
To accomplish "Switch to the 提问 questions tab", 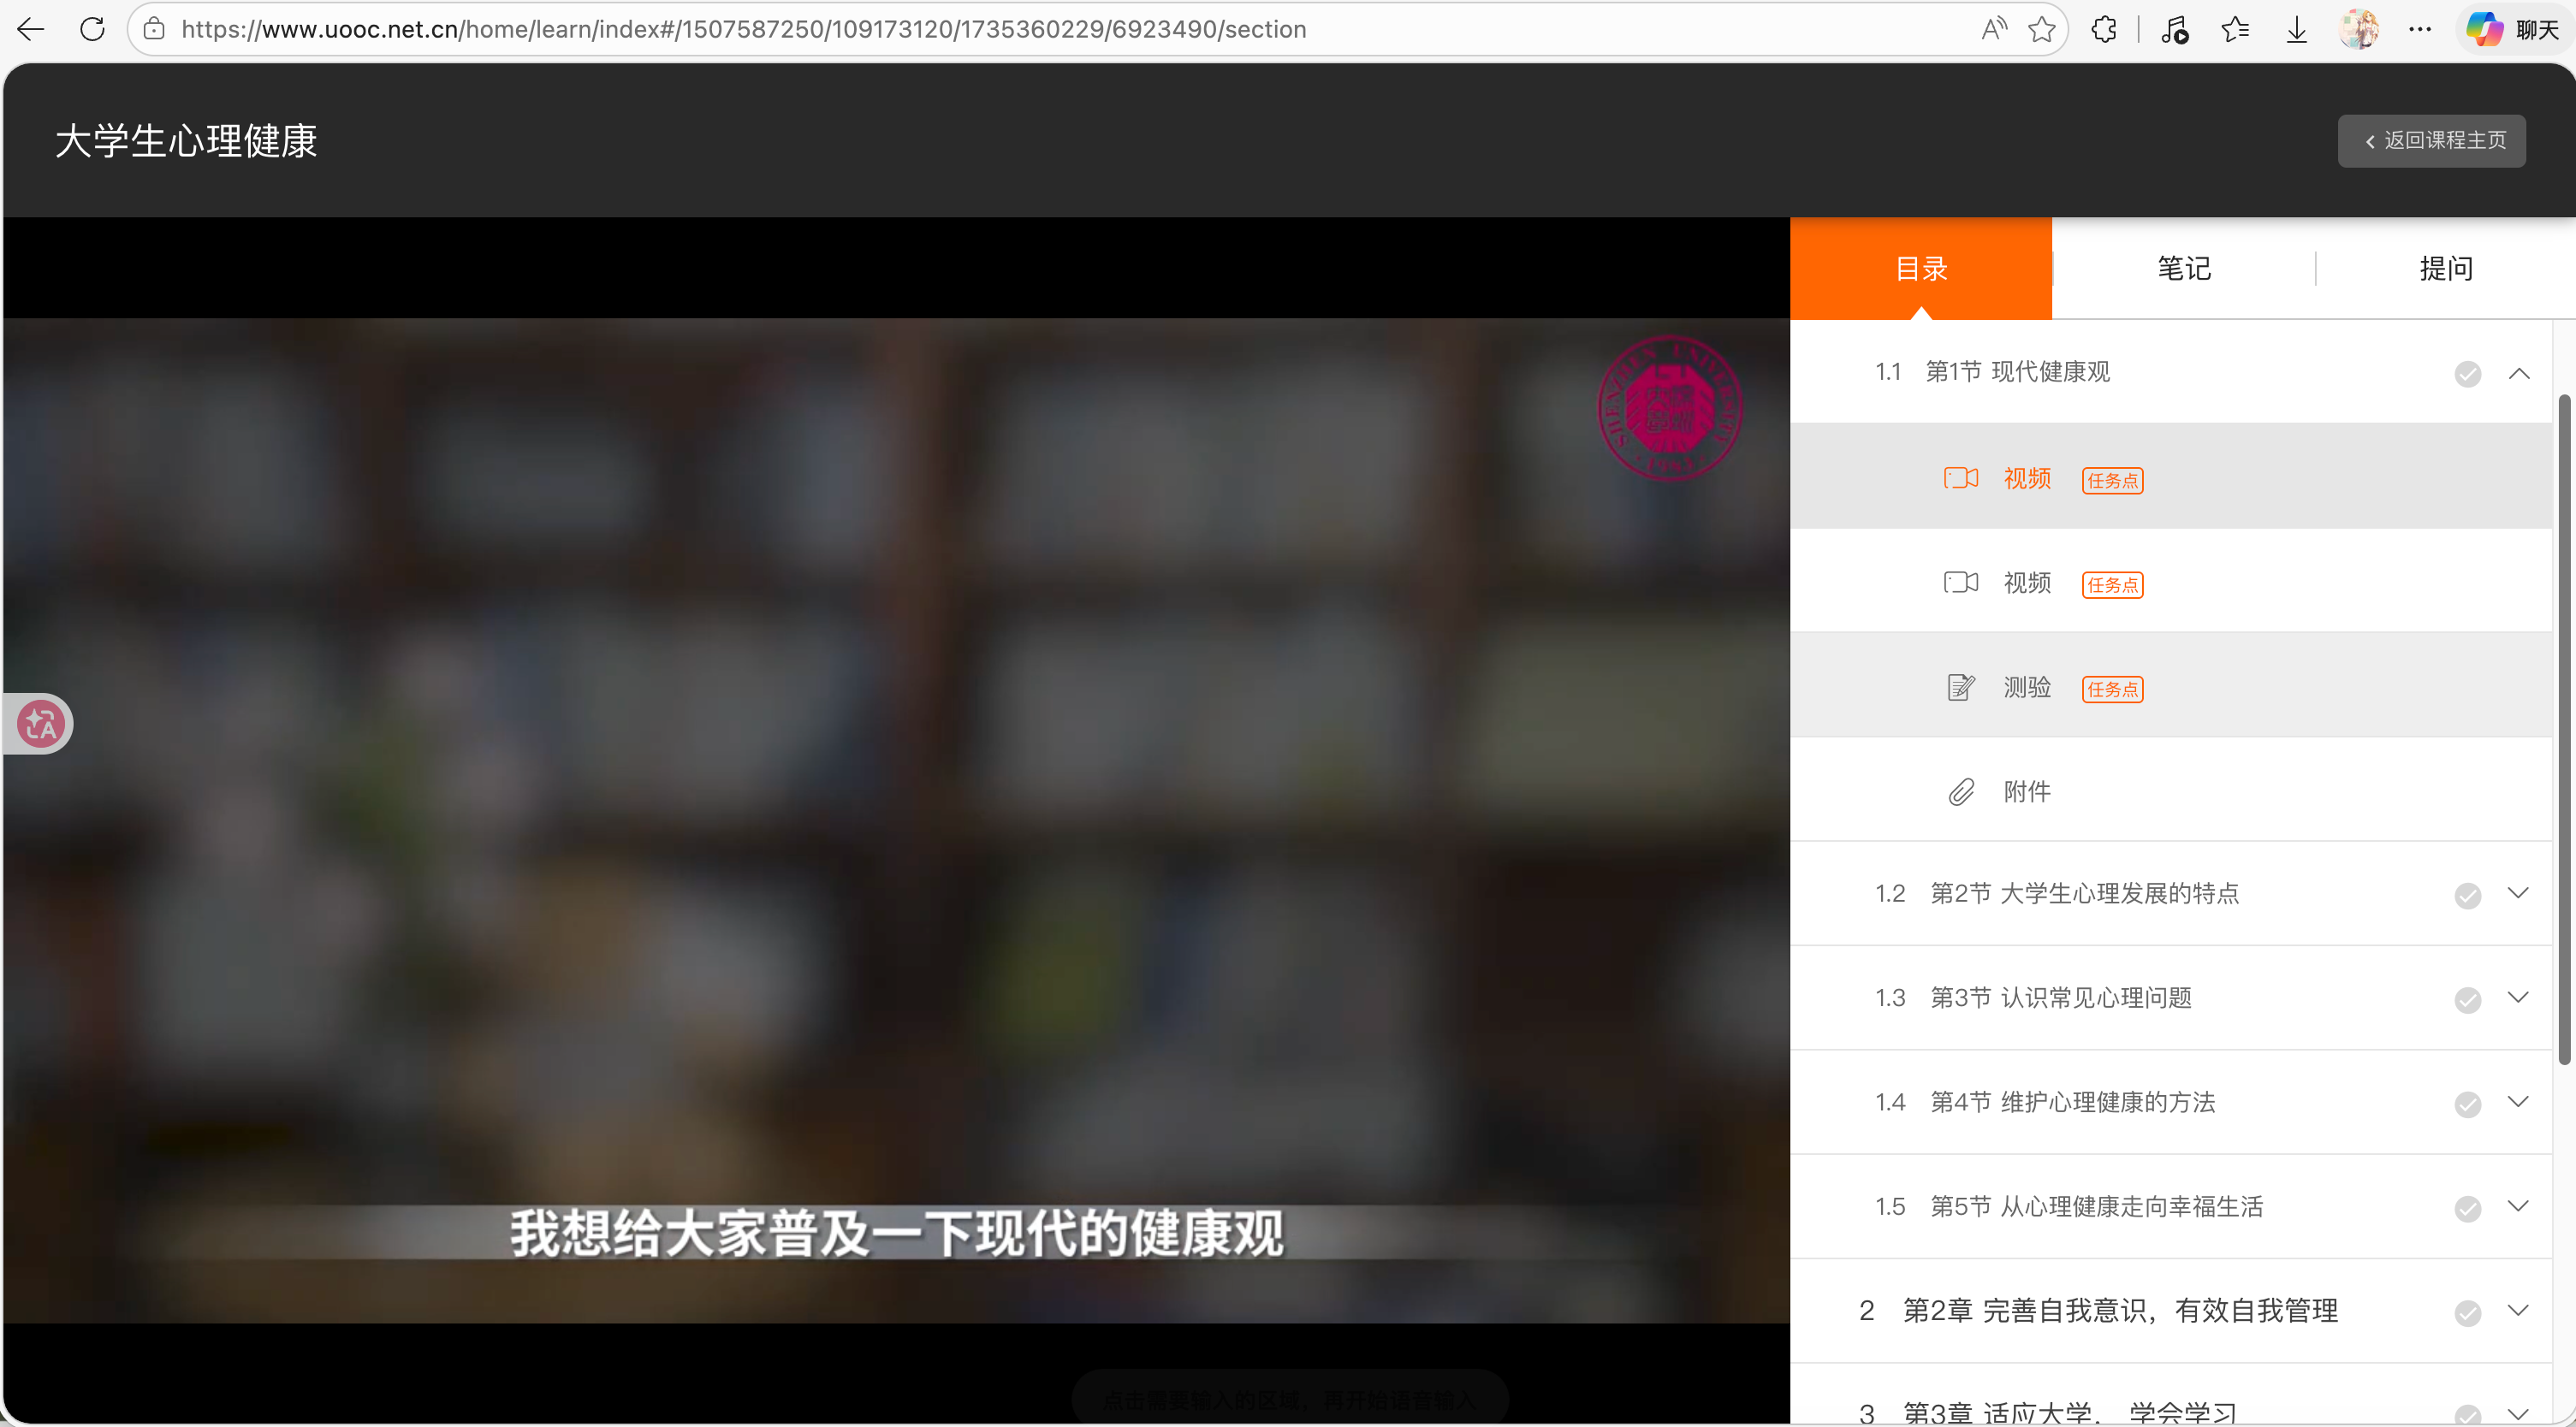I will pyautogui.click(x=2446, y=268).
